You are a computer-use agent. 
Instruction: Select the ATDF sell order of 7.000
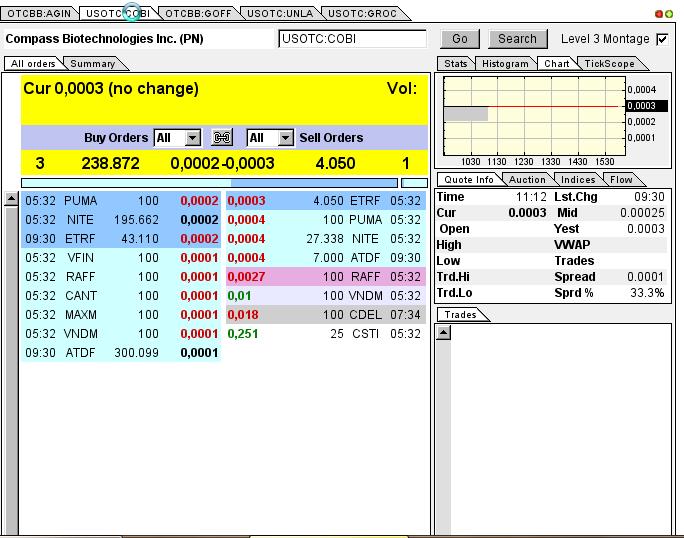click(x=325, y=258)
